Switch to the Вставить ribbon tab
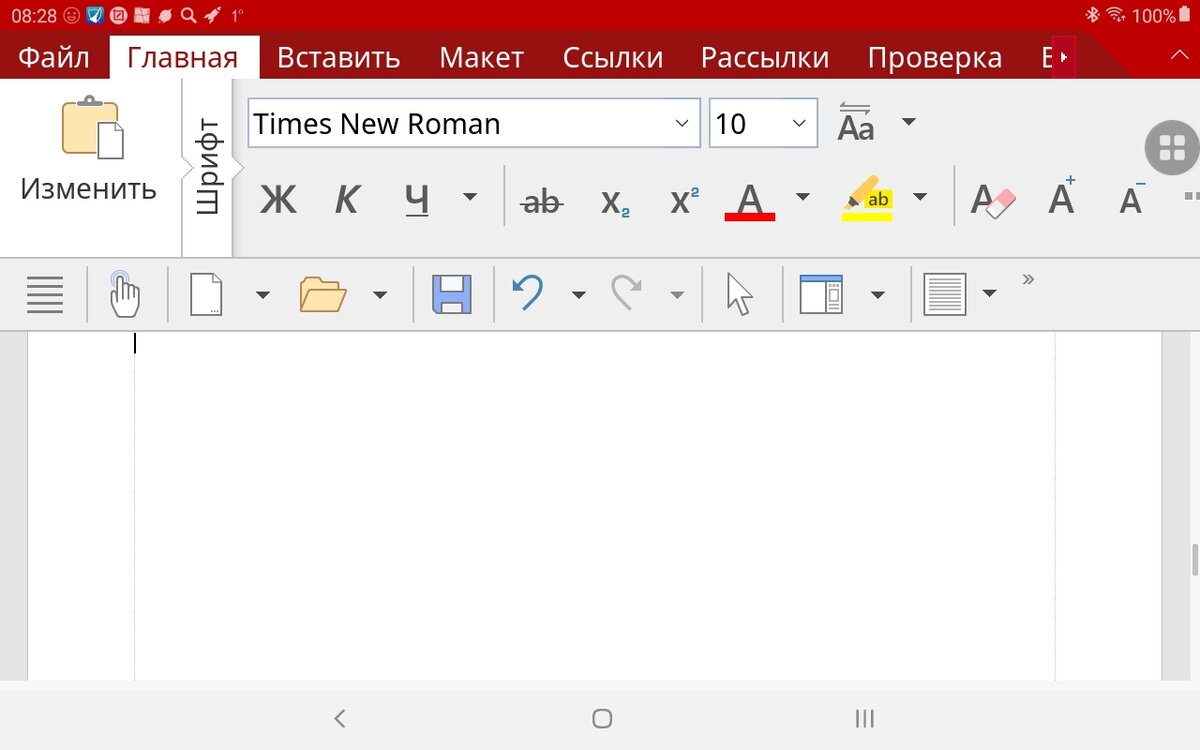The height and width of the screenshot is (750, 1200). (x=338, y=57)
